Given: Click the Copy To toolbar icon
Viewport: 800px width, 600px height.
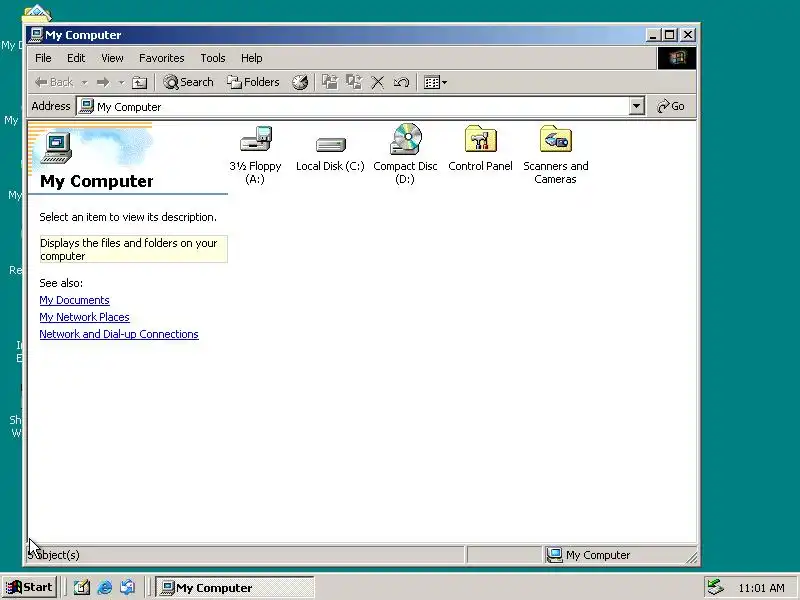Looking at the screenshot, I should tap(354, 82).
